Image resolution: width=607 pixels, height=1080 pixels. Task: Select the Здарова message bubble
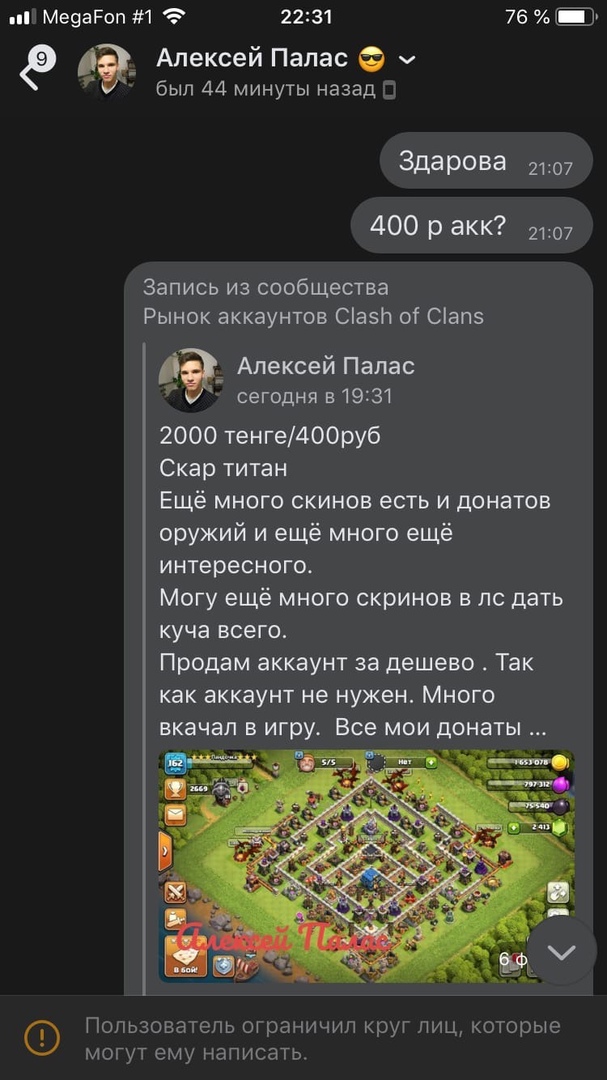(486, 161)
